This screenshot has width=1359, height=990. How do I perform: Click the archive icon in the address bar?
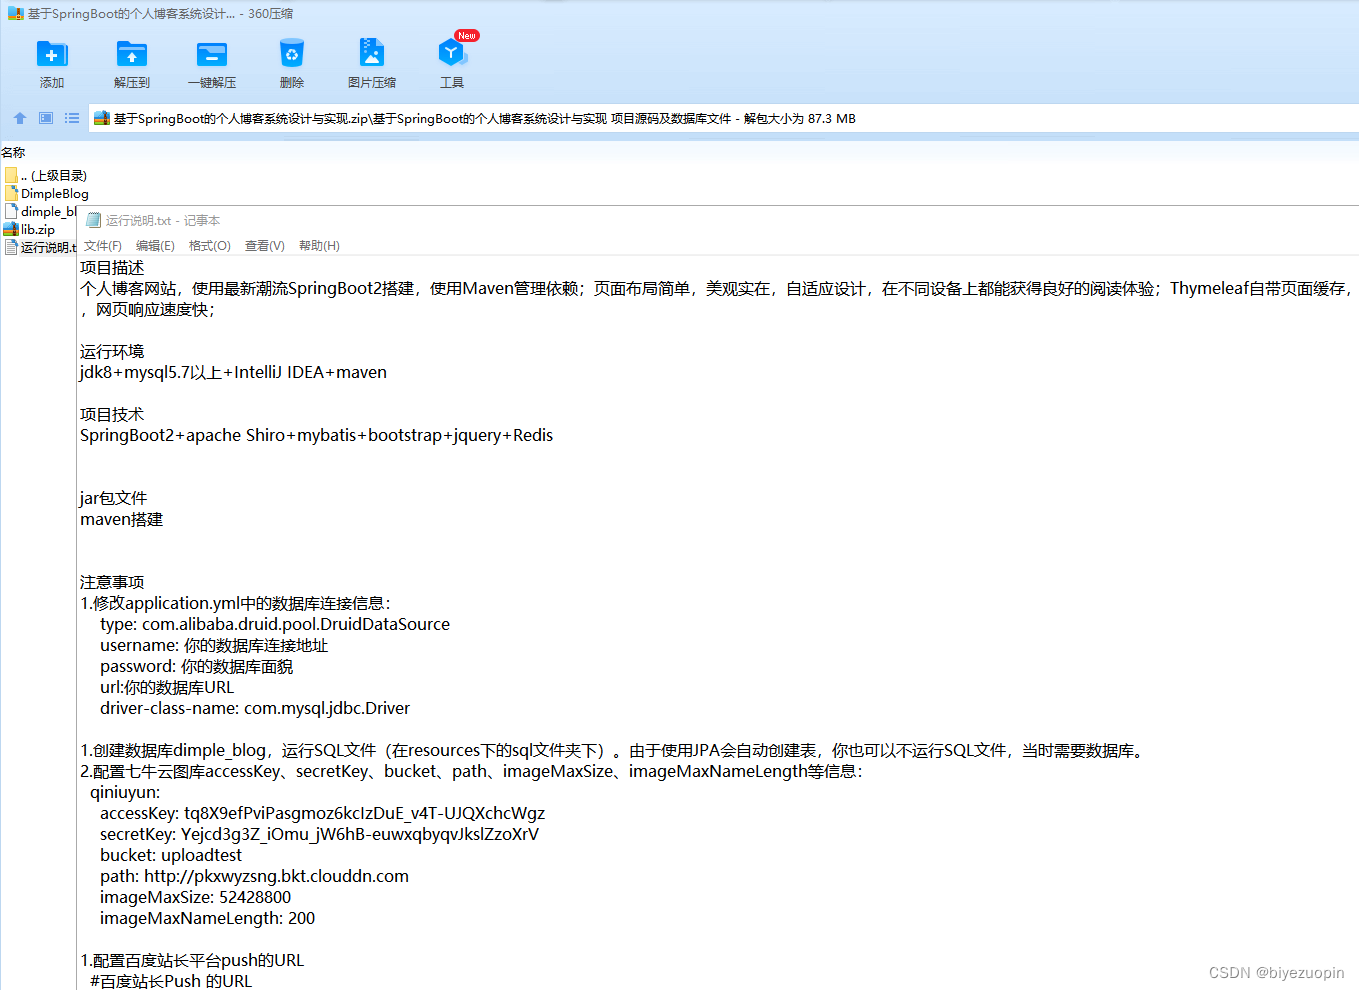coord(101,118)
